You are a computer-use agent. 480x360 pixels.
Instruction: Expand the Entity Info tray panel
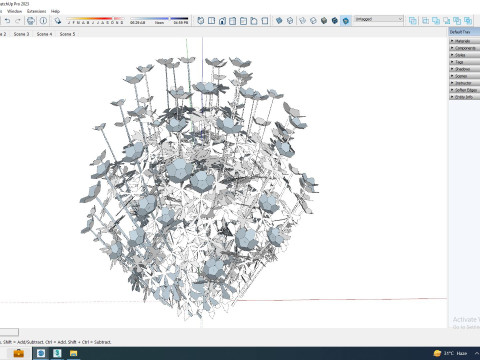coord(465,97)
